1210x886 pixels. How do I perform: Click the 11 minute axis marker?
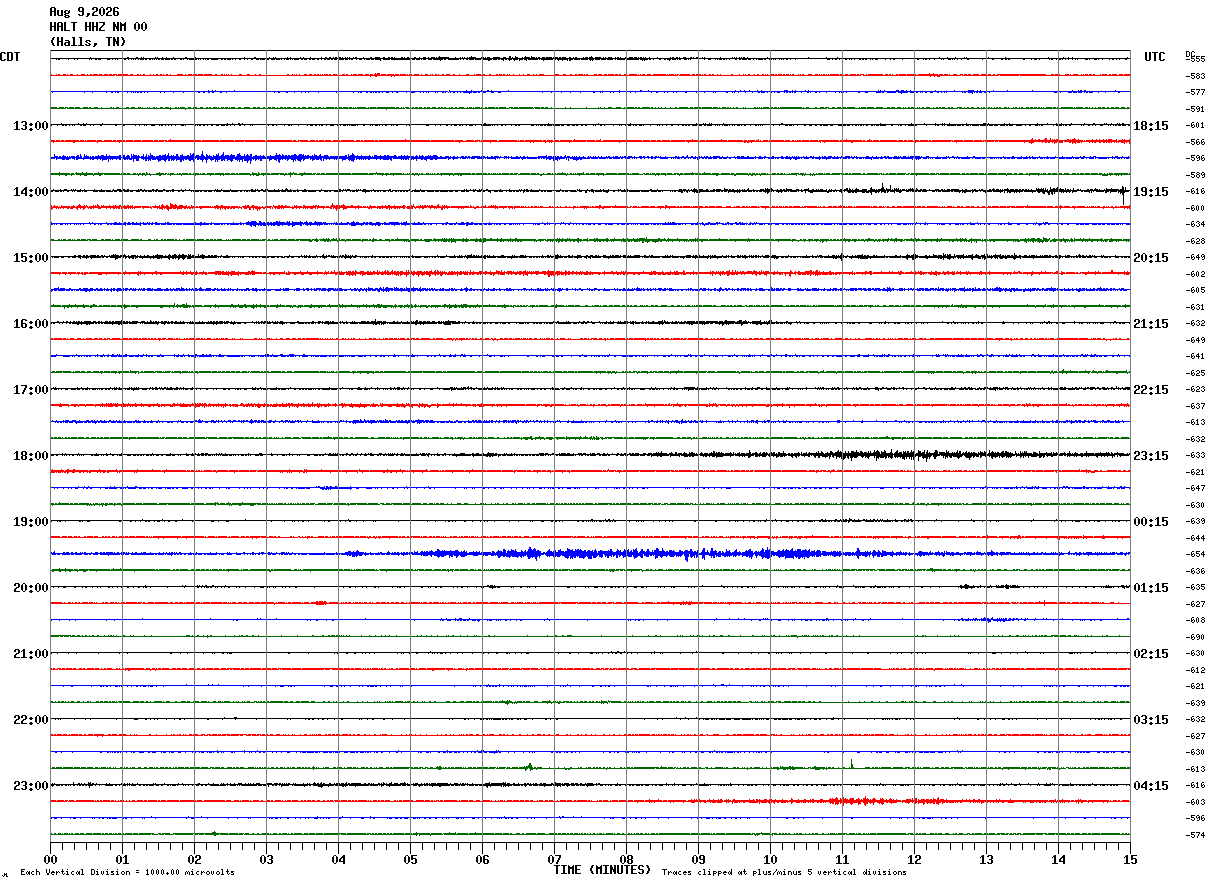tap(842, 859)
